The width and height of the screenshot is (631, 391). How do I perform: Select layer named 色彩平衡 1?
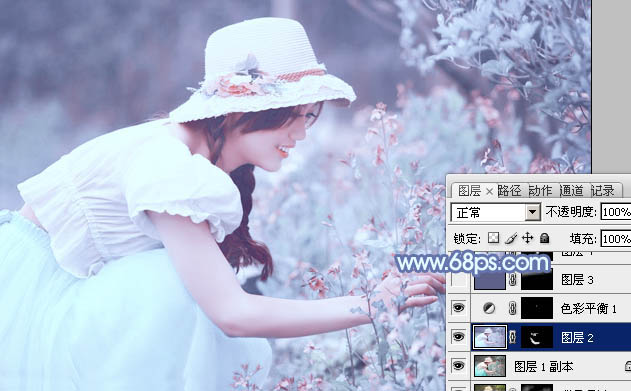[588, 309]
